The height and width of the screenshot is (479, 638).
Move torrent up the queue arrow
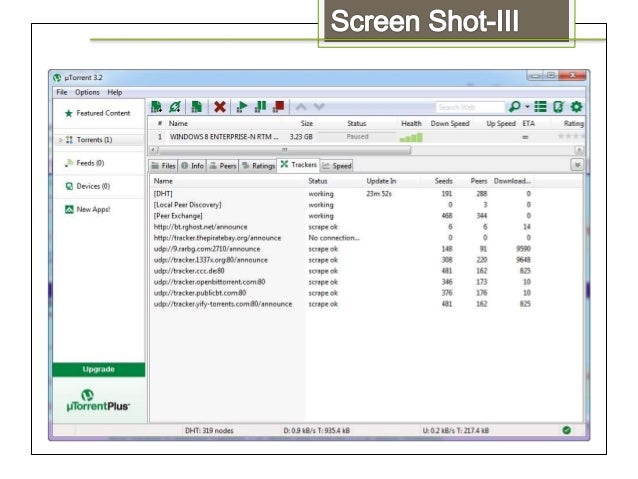click(301, 107)
